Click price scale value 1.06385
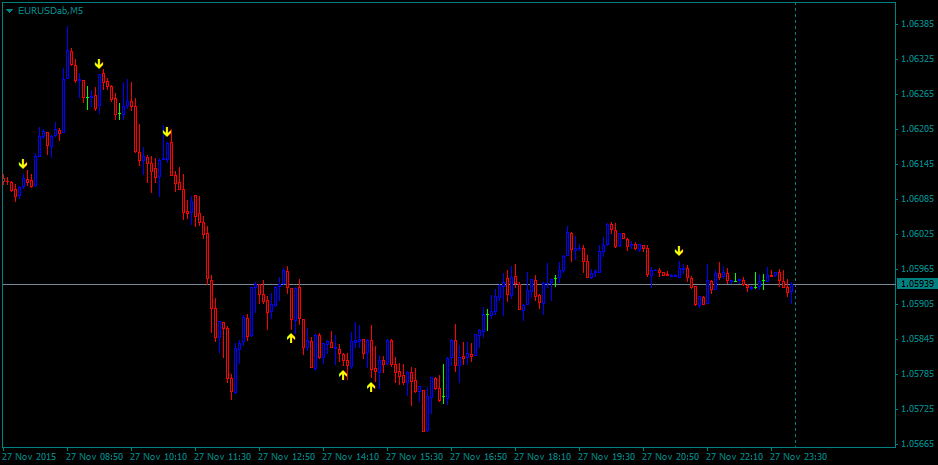 (917, 25)
